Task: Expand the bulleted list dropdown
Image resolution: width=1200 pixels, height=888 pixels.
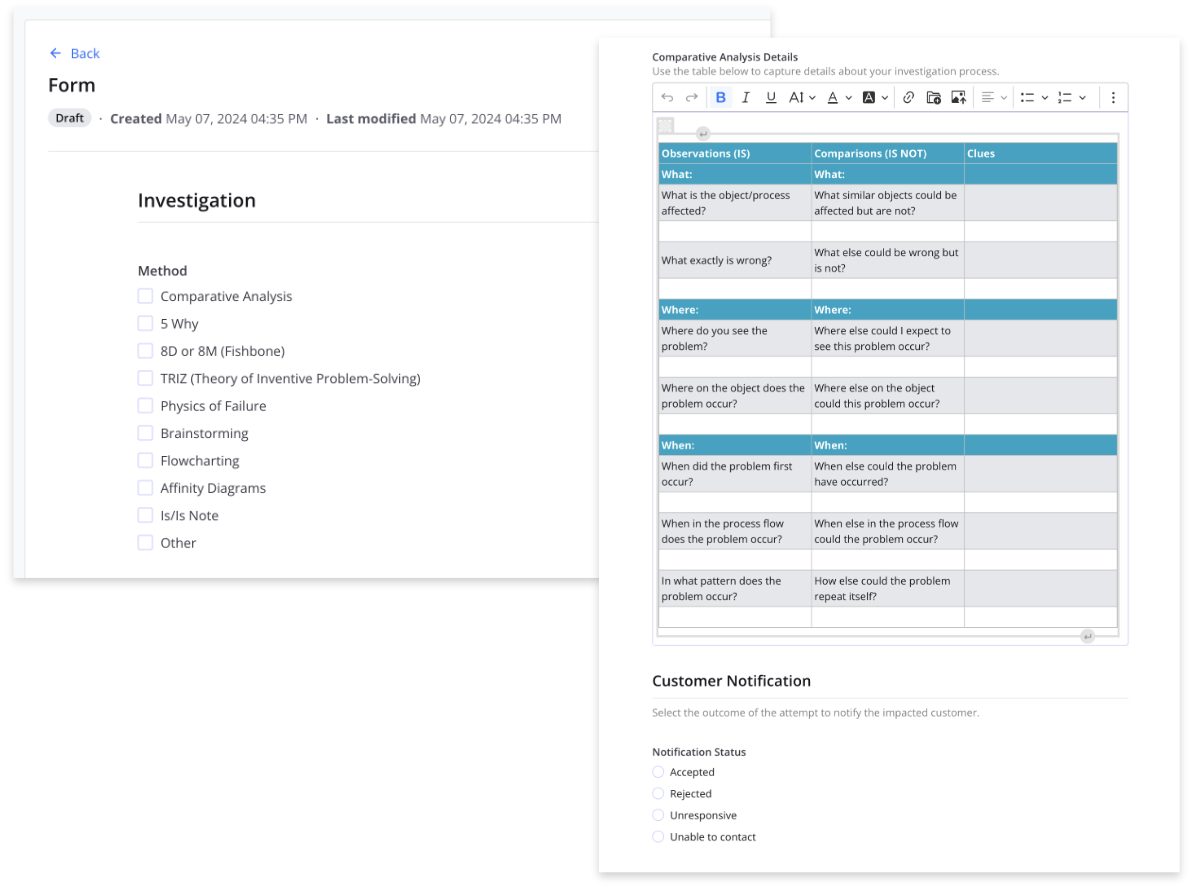Action: (1034, 97)
